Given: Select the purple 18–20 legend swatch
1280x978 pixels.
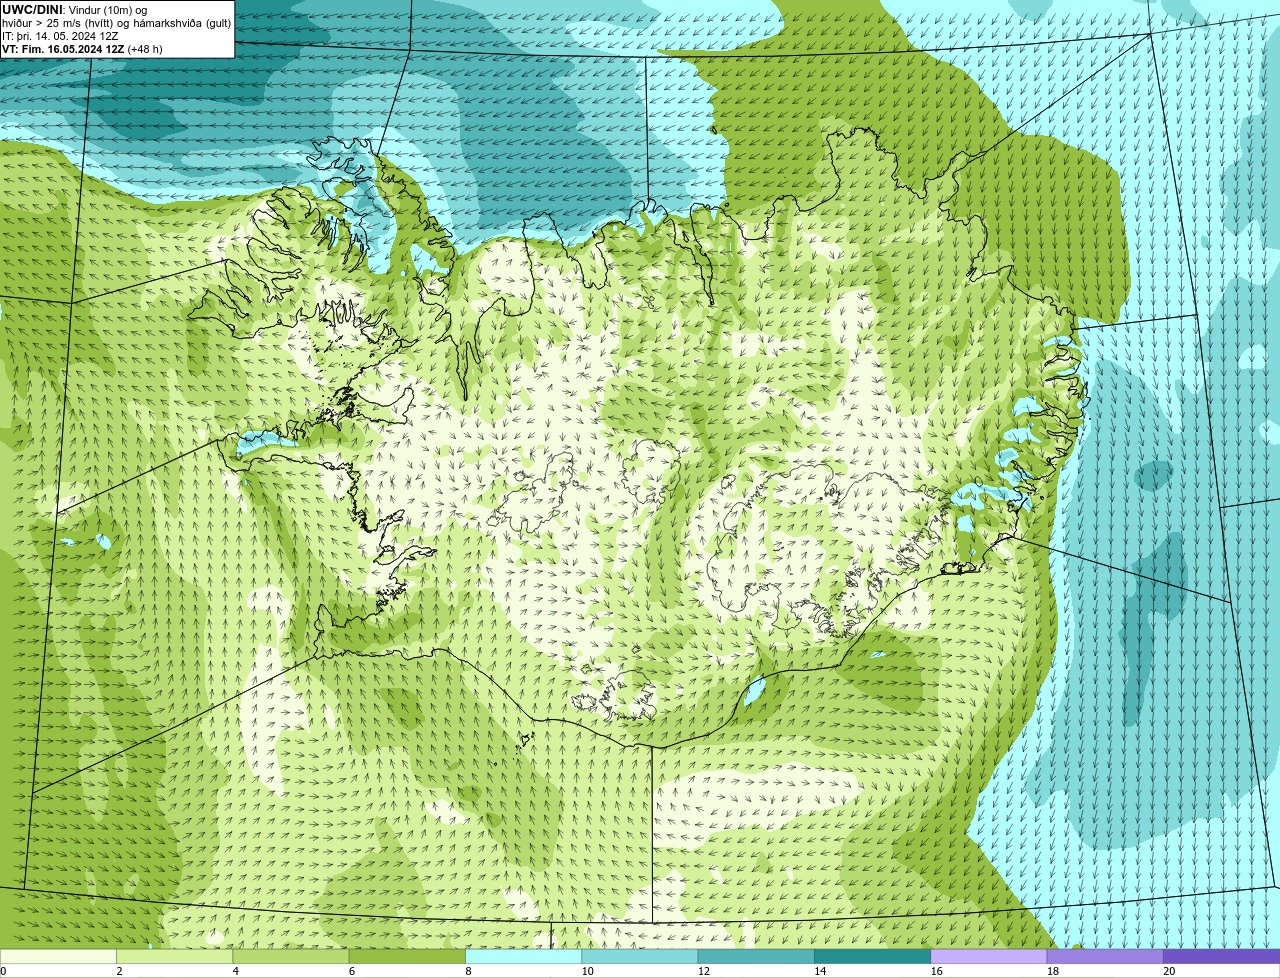Looking at the screenshot, I should pos(1105,956).
